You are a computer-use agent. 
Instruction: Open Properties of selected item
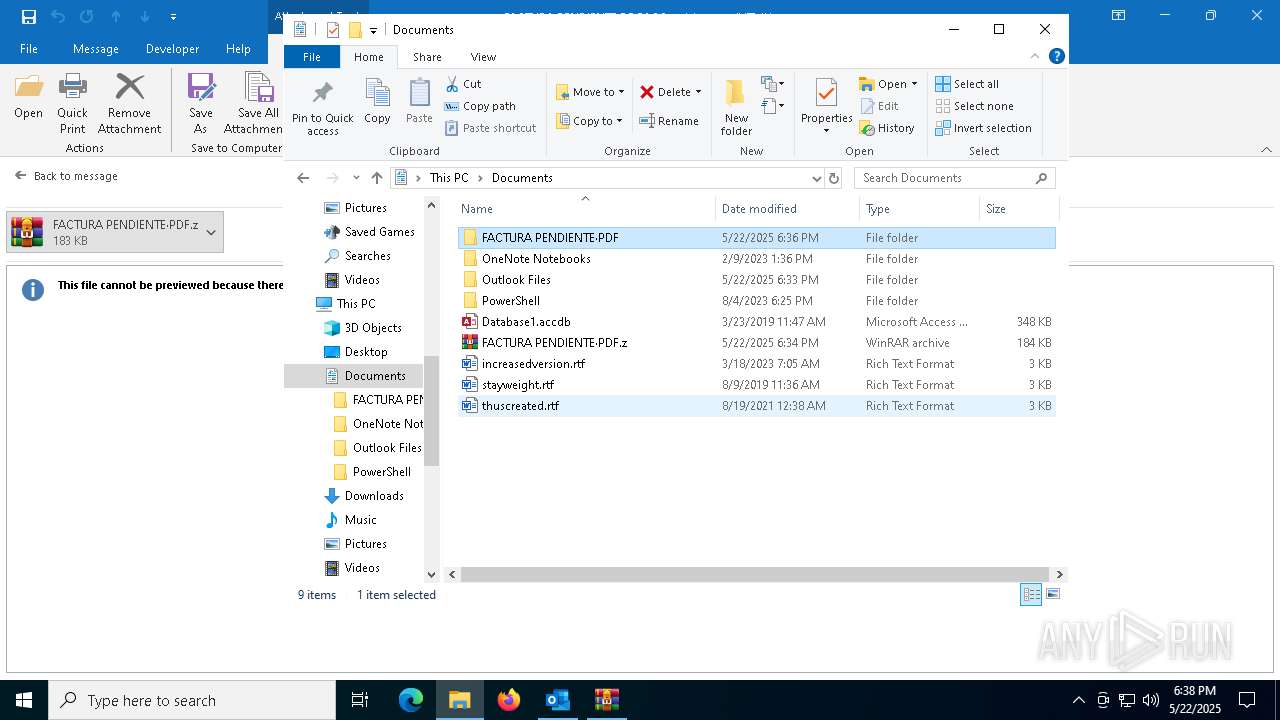826,107
